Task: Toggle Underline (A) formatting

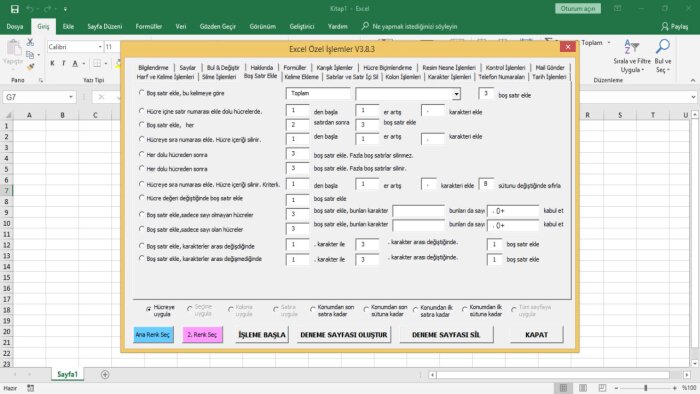Action: point(75,63)
